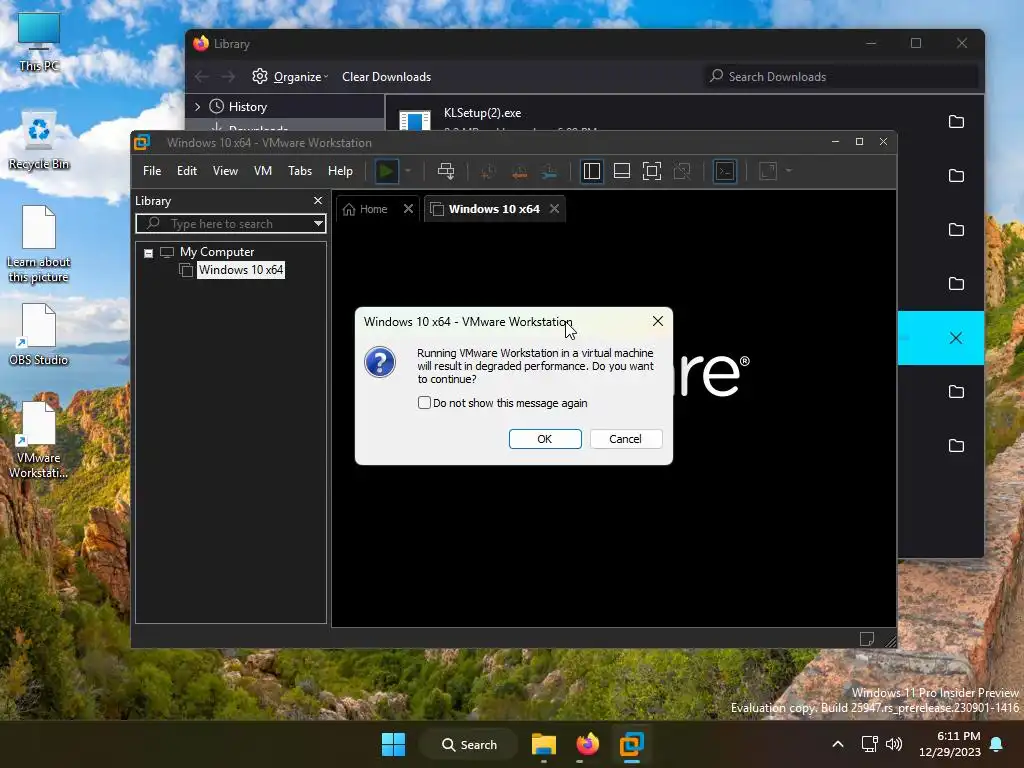Click the Search Downloads field
1024x768 pixels.
[x=842, y=76]
